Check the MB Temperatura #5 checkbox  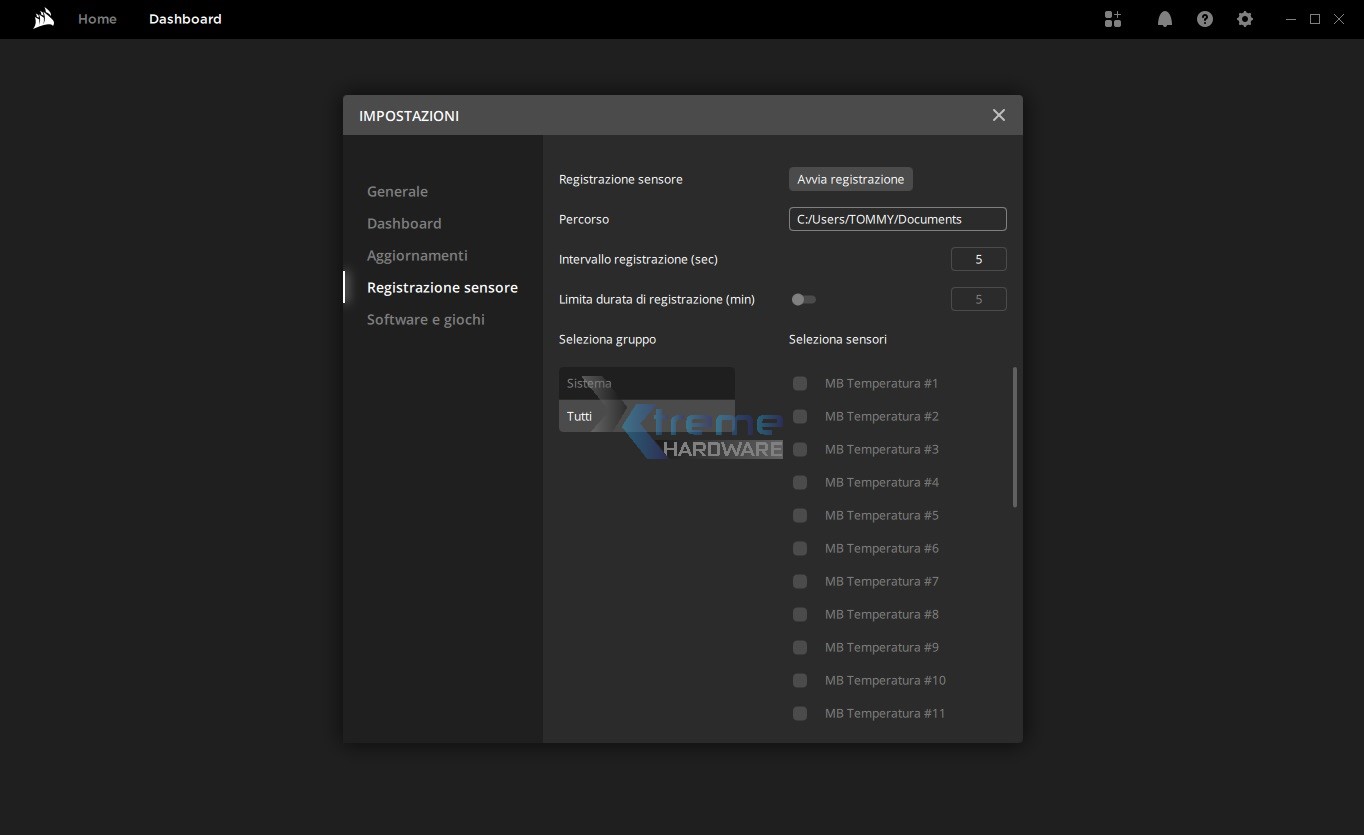pyautogui.click(x=800, y=515)
